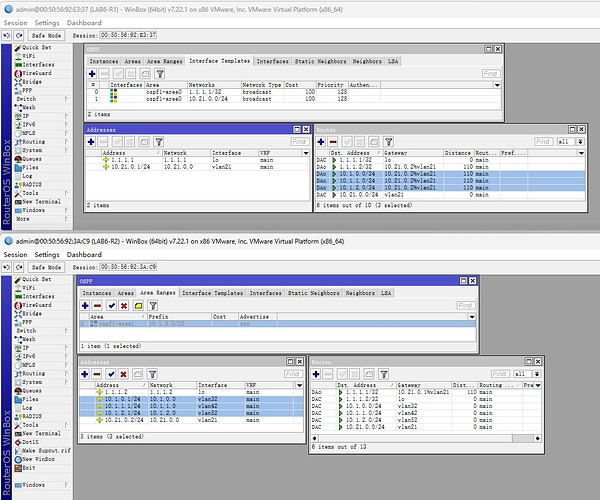Image resolution: width=600 pixels, height=500 pixels.
Task: Switch to Instances tab in LAB6-R1 OSPF
Action: pos(104,61)
